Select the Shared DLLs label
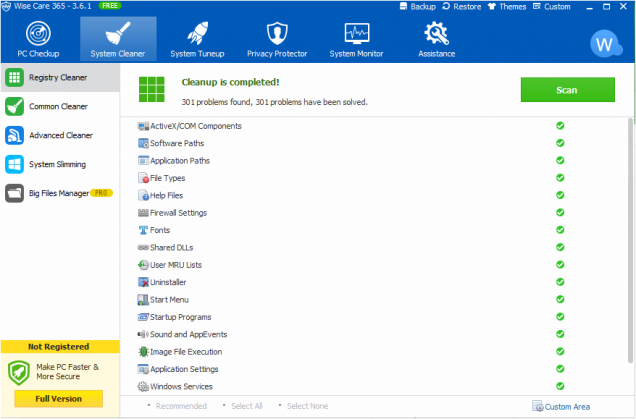 click(x=172, y=247)
